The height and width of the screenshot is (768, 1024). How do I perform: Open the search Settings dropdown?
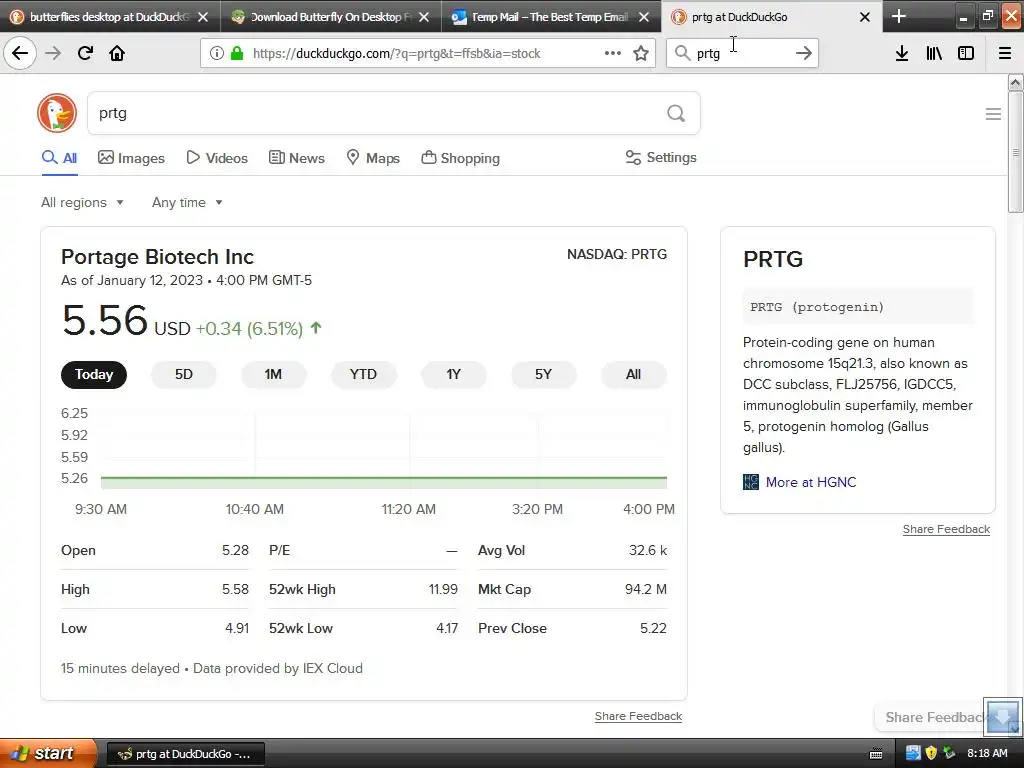661,157
